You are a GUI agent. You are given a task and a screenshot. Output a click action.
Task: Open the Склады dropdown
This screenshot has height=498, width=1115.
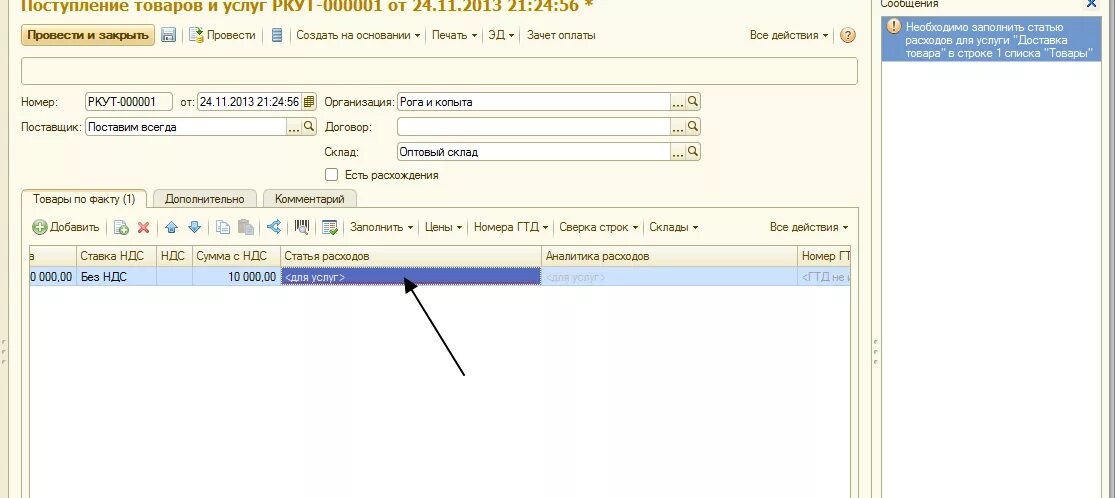[673, 227]
